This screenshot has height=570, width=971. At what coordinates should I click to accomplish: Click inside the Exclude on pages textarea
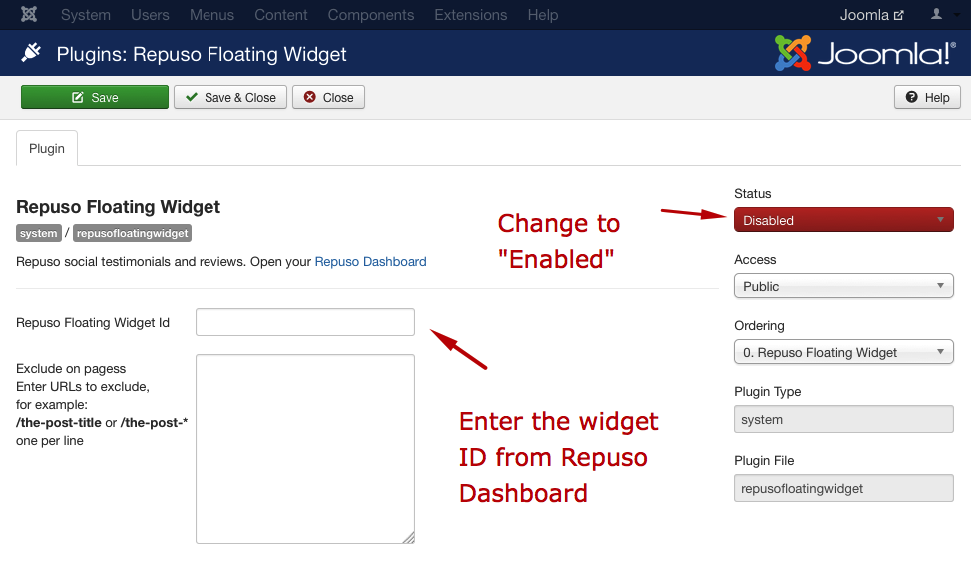point(305,449)
